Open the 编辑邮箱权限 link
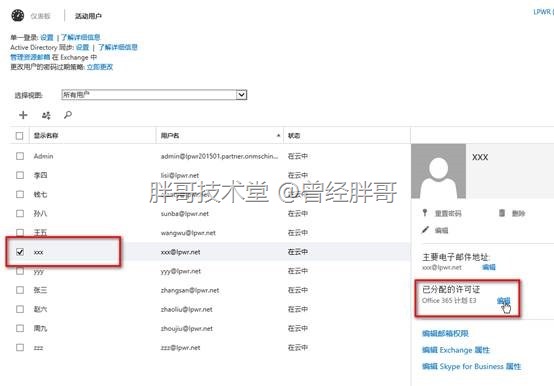554x386 pixels. [x=445, y=333]
